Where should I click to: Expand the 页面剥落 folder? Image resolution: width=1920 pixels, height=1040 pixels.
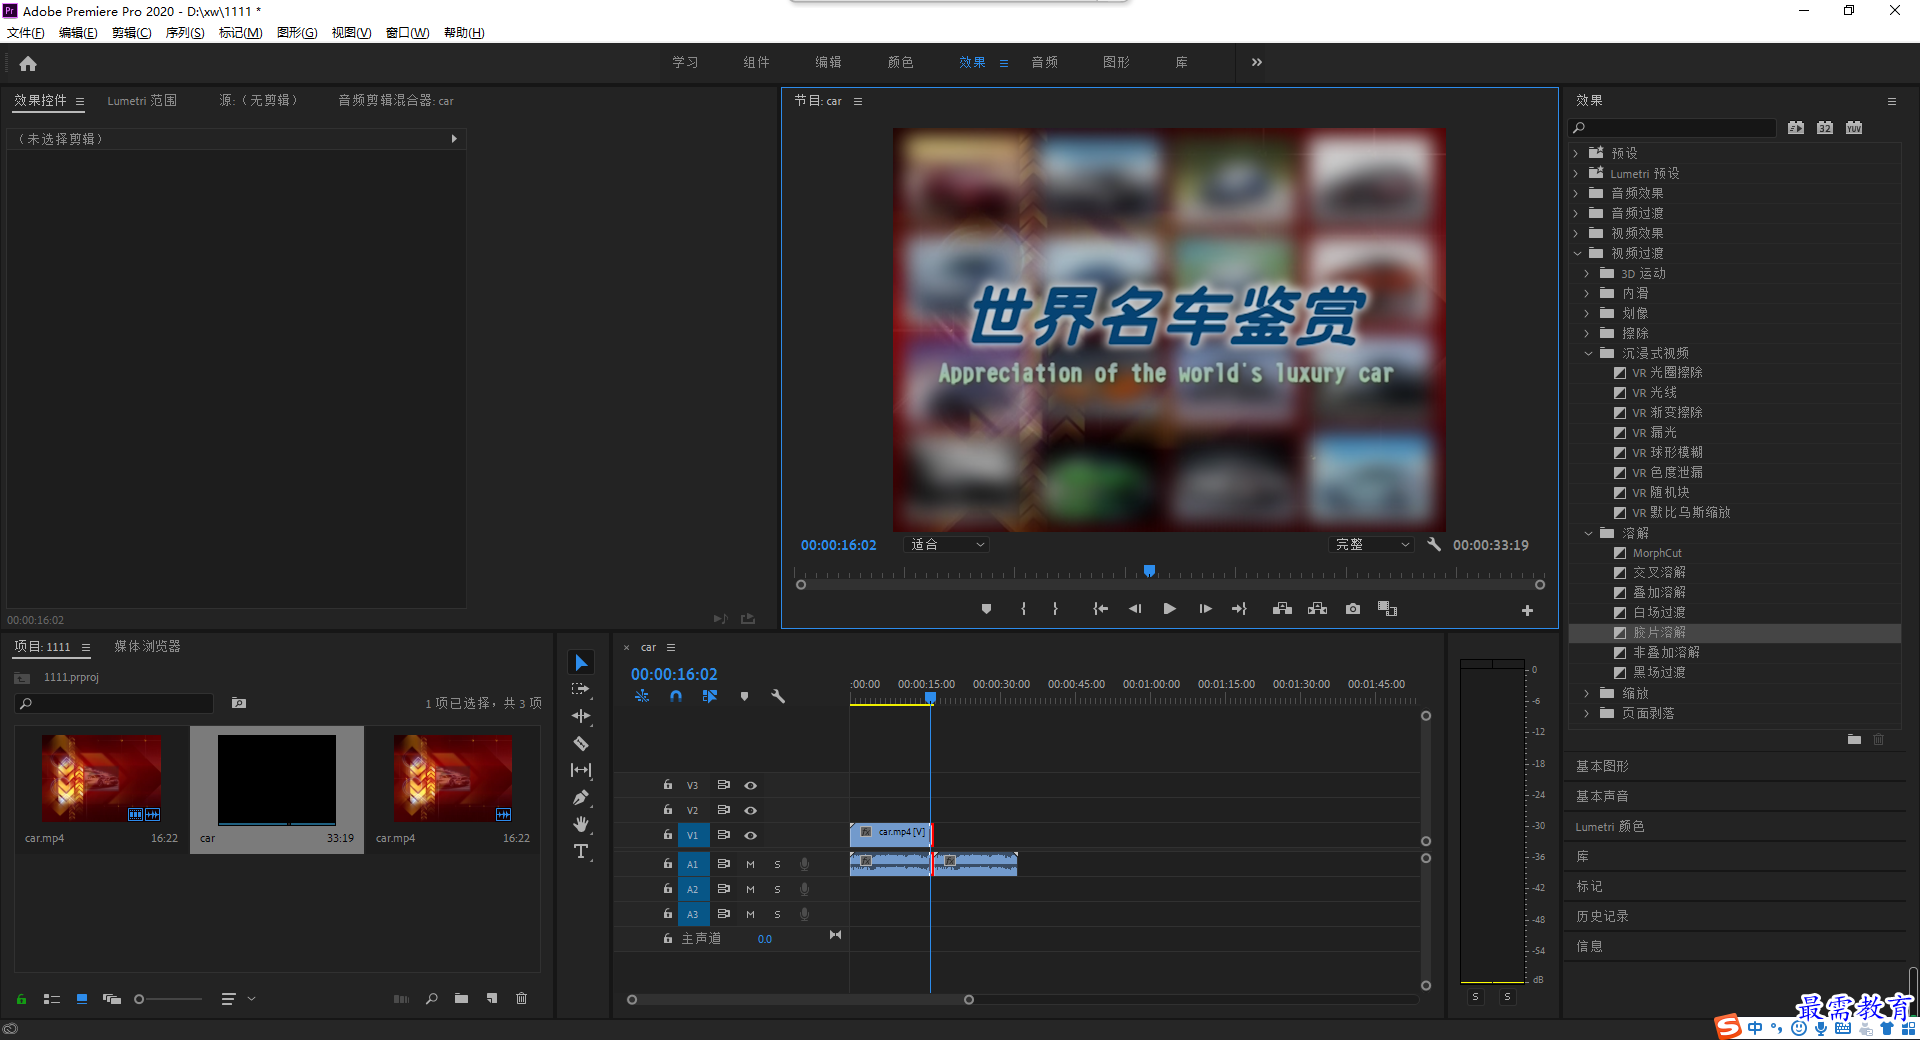point(1587,713)
